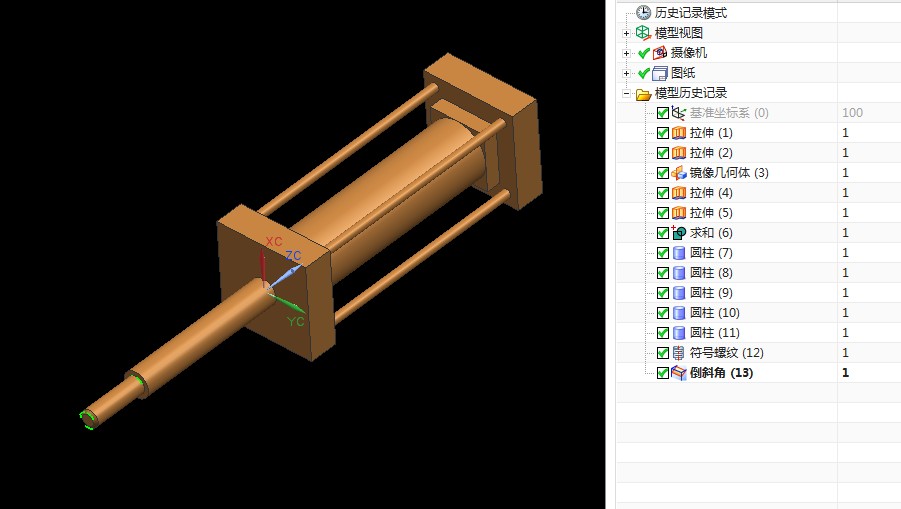The width and height of the screenshot is (901, 509).
Task: Select the 基准坐标系 (0) label
Action: 729,113
